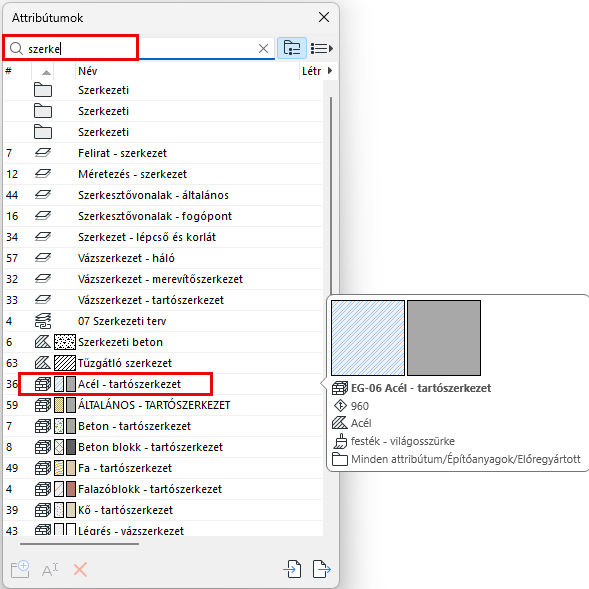Expand the Létr column header arrow

point(330,71)
